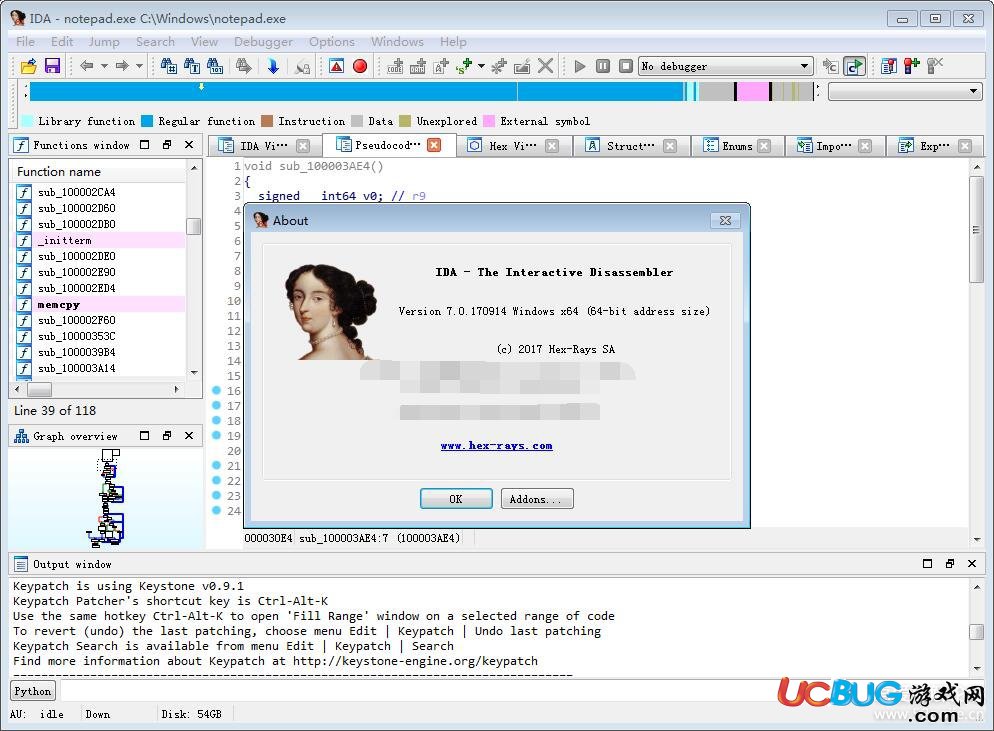Viewport: 994px width, 731px height.
Task: Expand the string type dropdown arrow
Action: 481,66
